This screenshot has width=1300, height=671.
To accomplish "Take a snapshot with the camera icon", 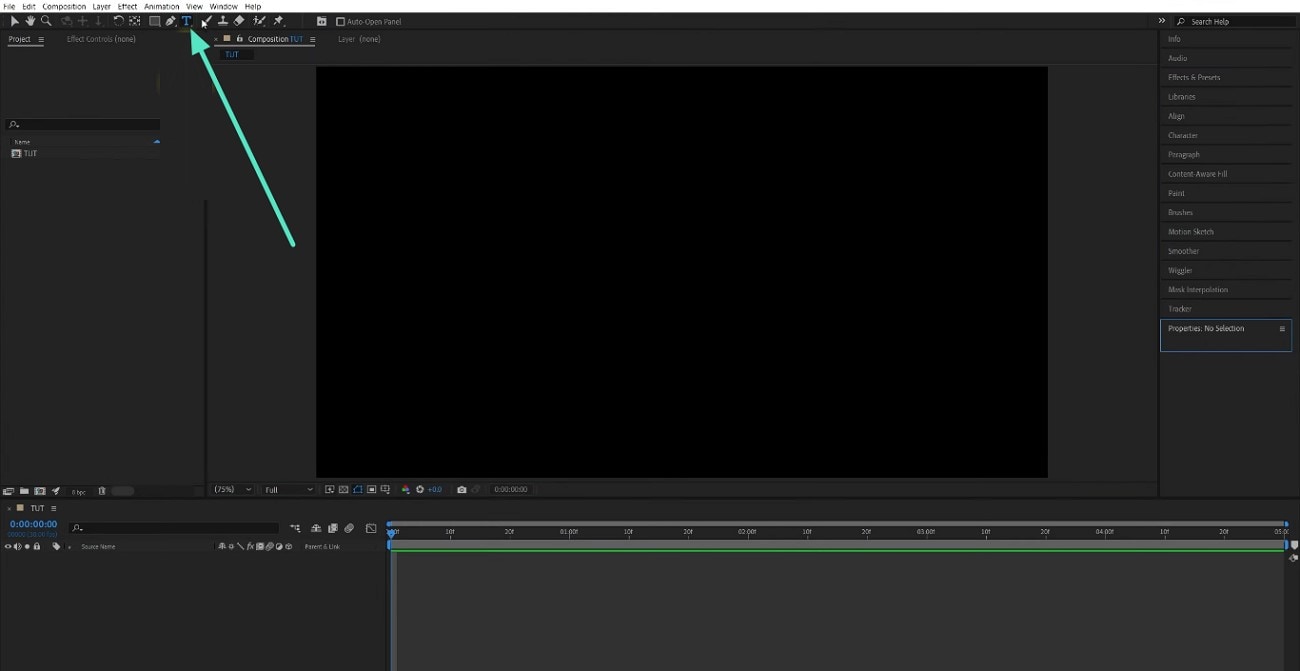I will 462,489.
